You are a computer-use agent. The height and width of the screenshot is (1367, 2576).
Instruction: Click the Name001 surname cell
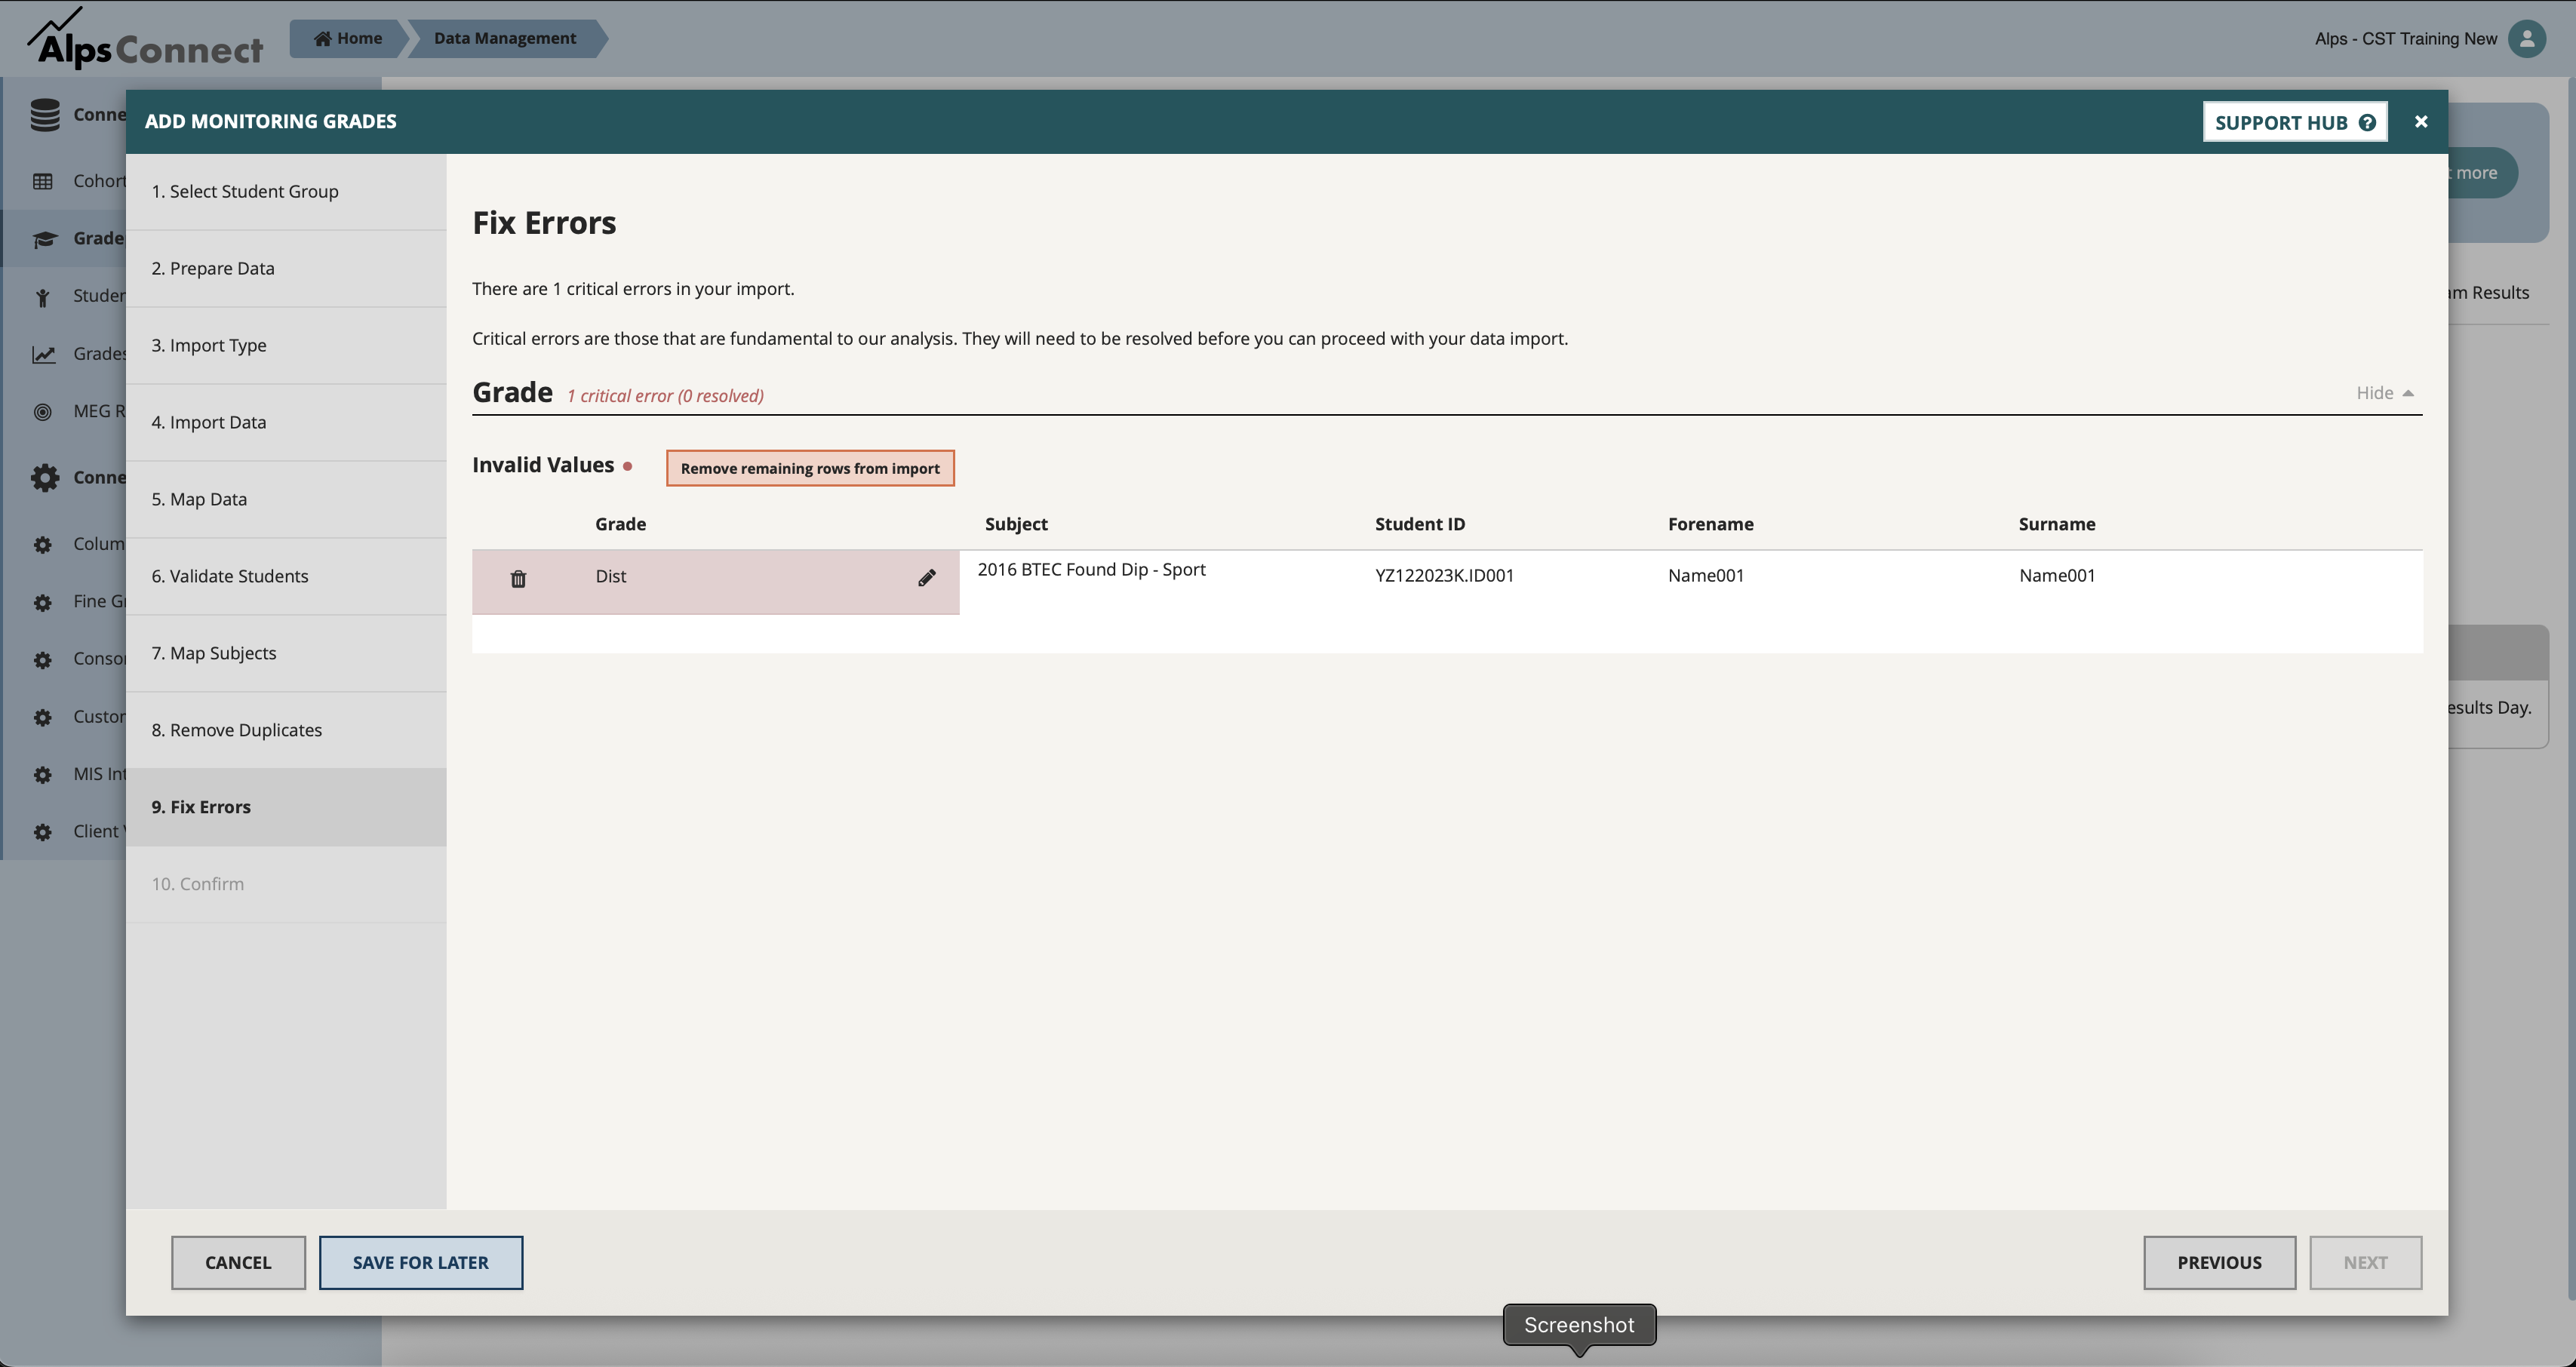tap(2056, 575)
